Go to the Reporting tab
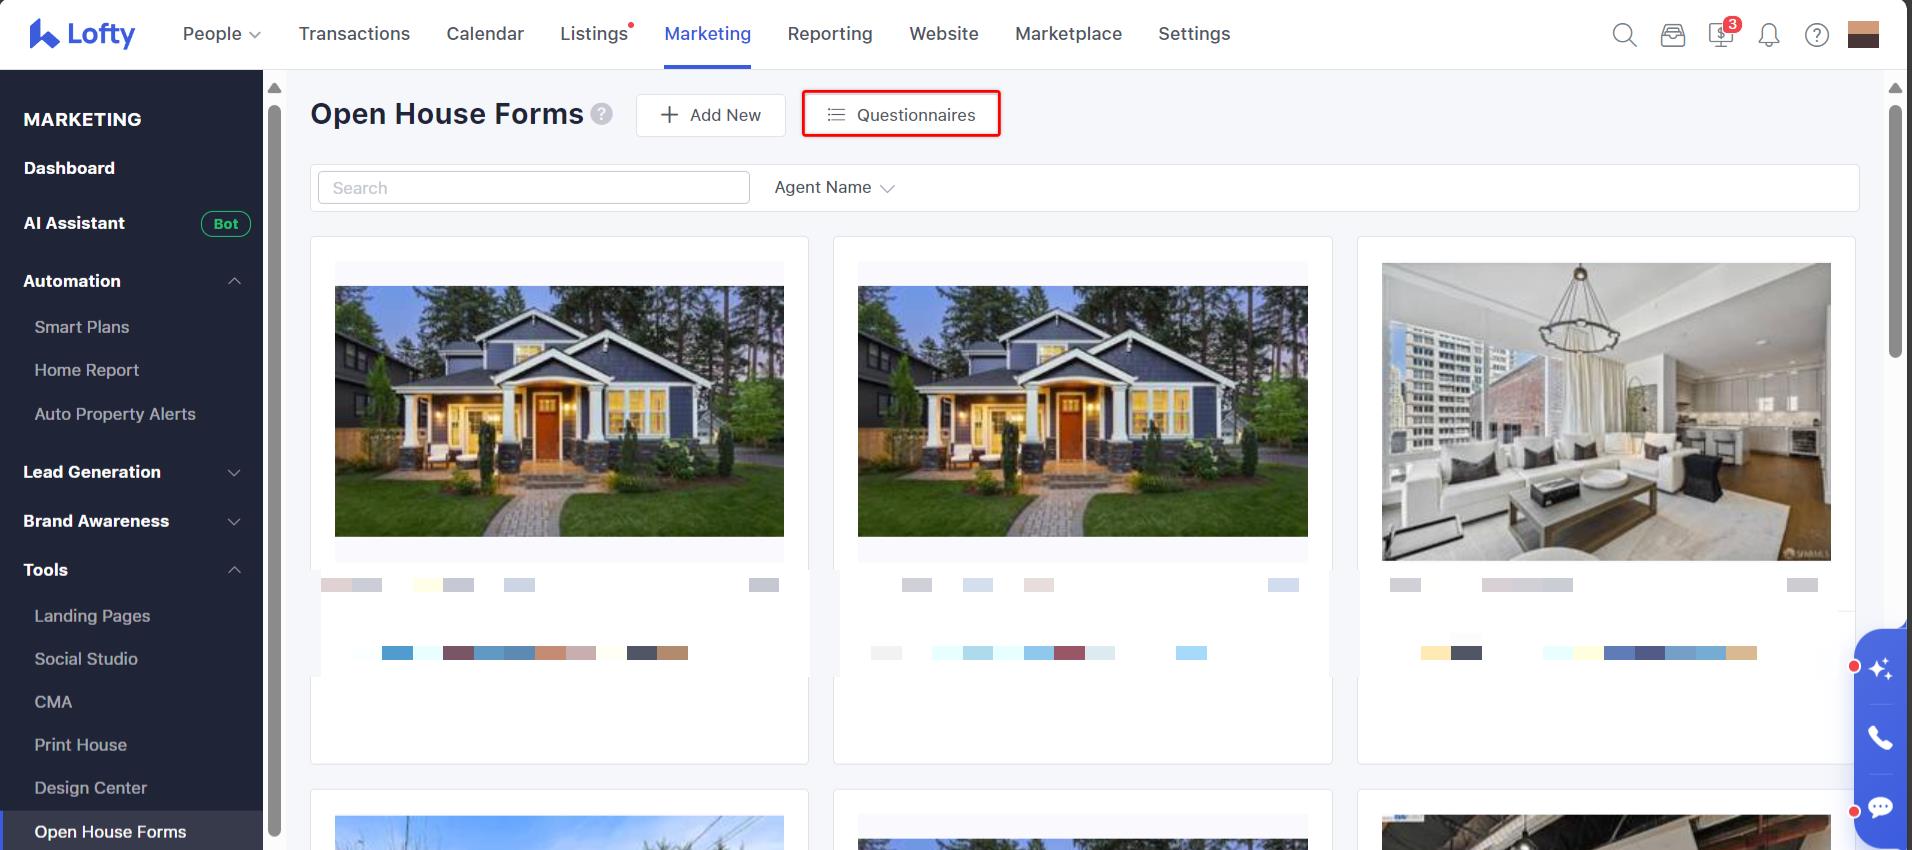The height and width of the screenshot is (850, 1912). (x=829, y=34)
